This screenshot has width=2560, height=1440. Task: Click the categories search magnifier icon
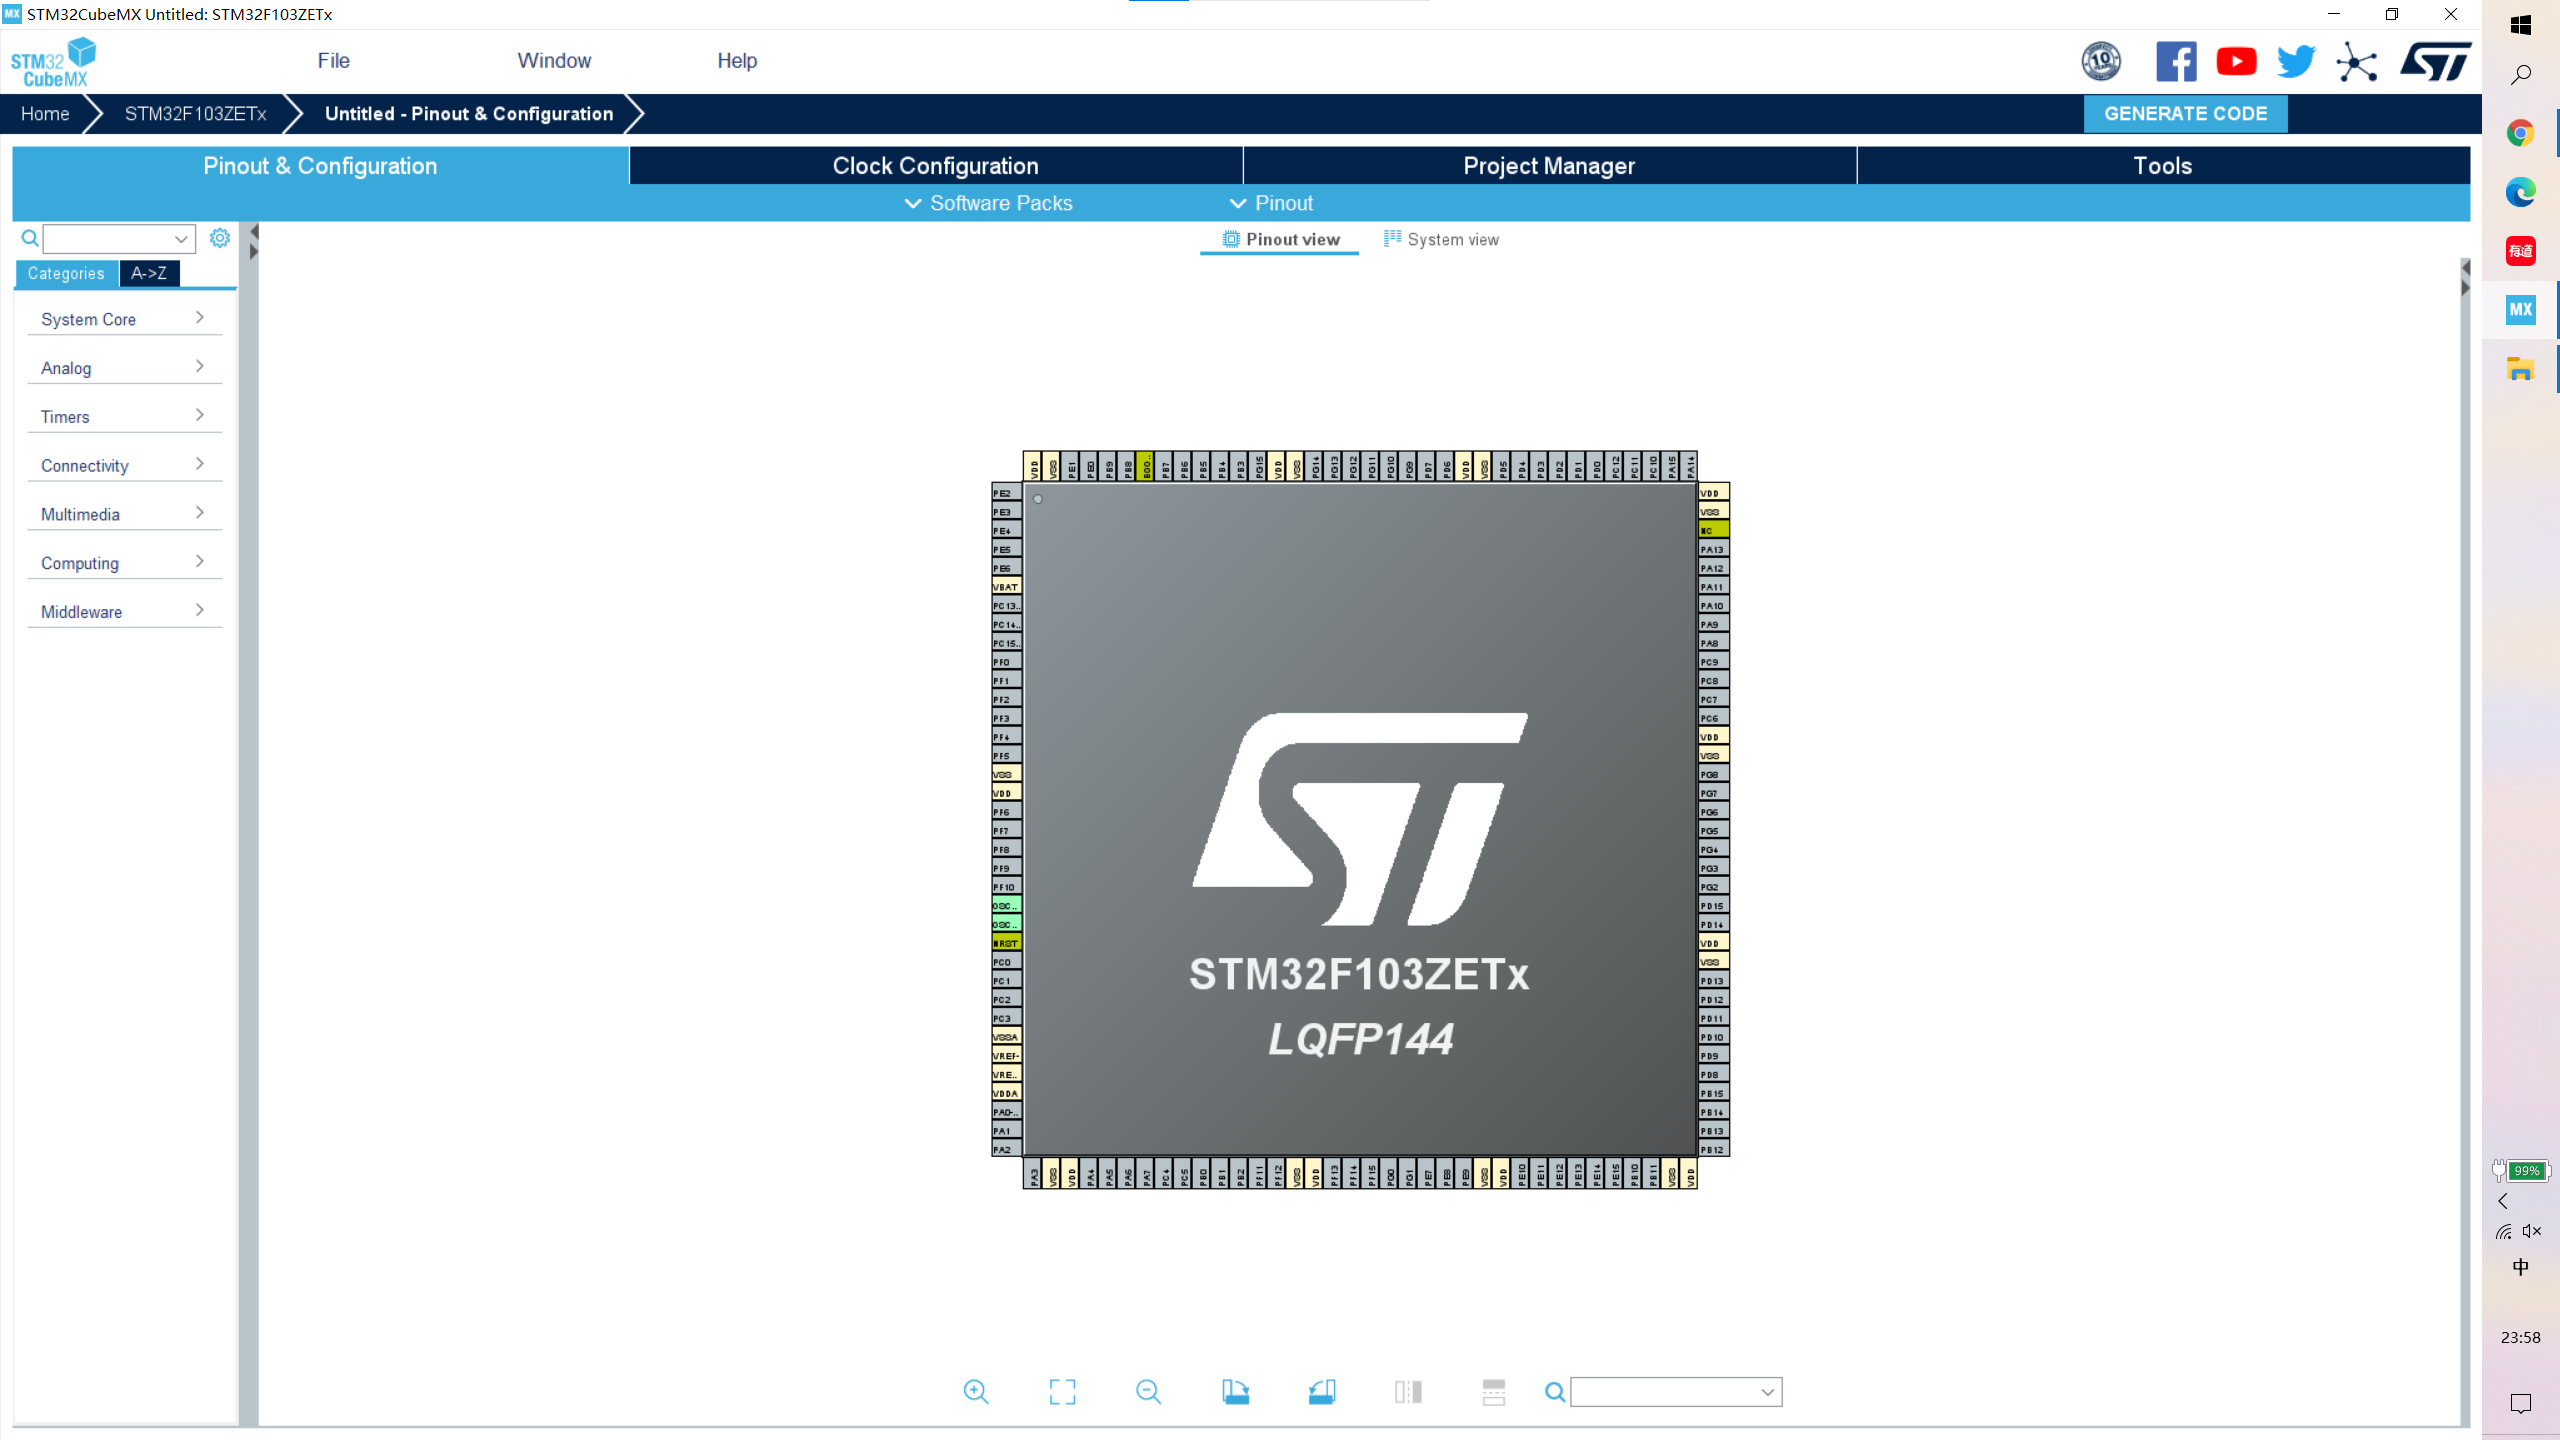coord(30,238)
